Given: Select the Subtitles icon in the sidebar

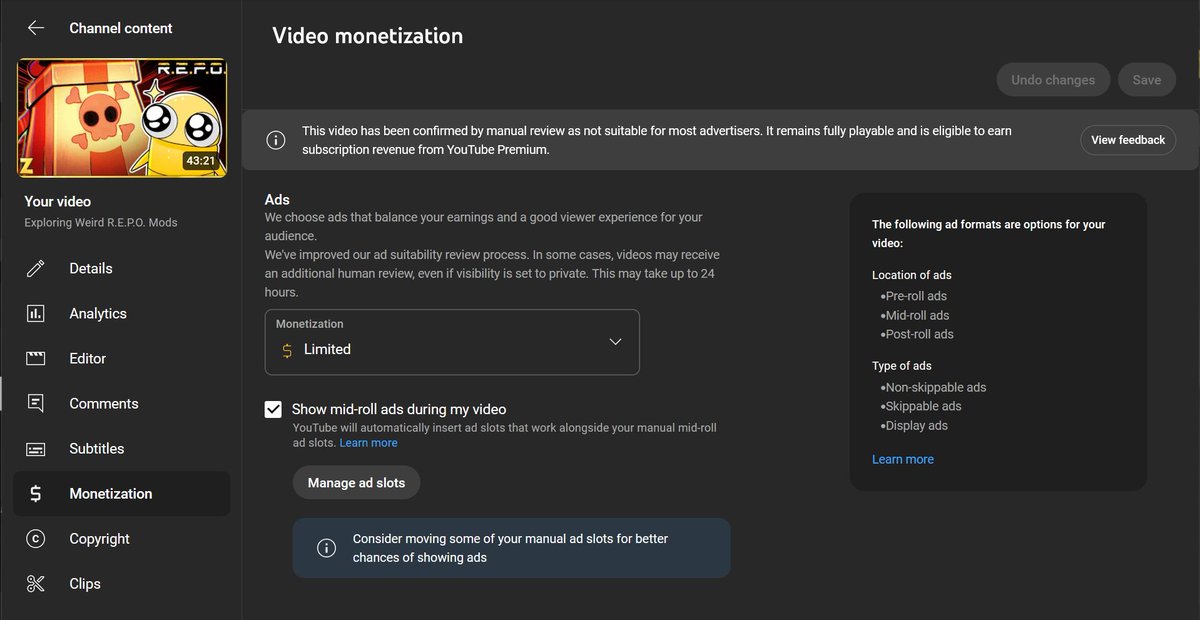Looking at the screenshot, I should click(37, 448).
